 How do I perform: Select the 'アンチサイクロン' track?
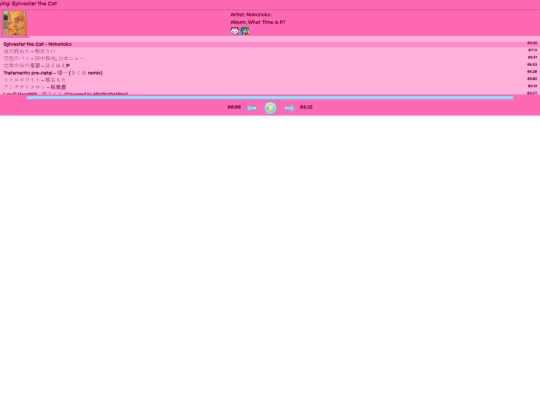pos(270,87)
